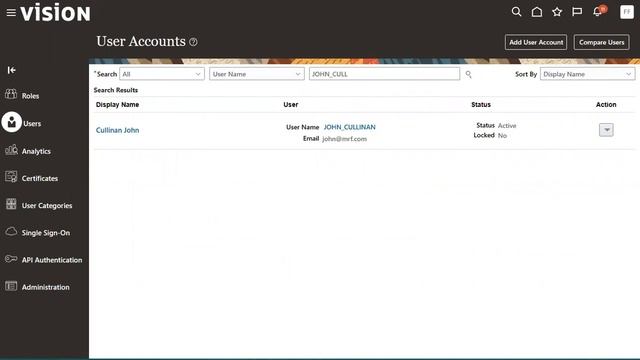
Task: Expand the Sort By 'Display Name' dropdown
Action: click(x=587, y=74)
